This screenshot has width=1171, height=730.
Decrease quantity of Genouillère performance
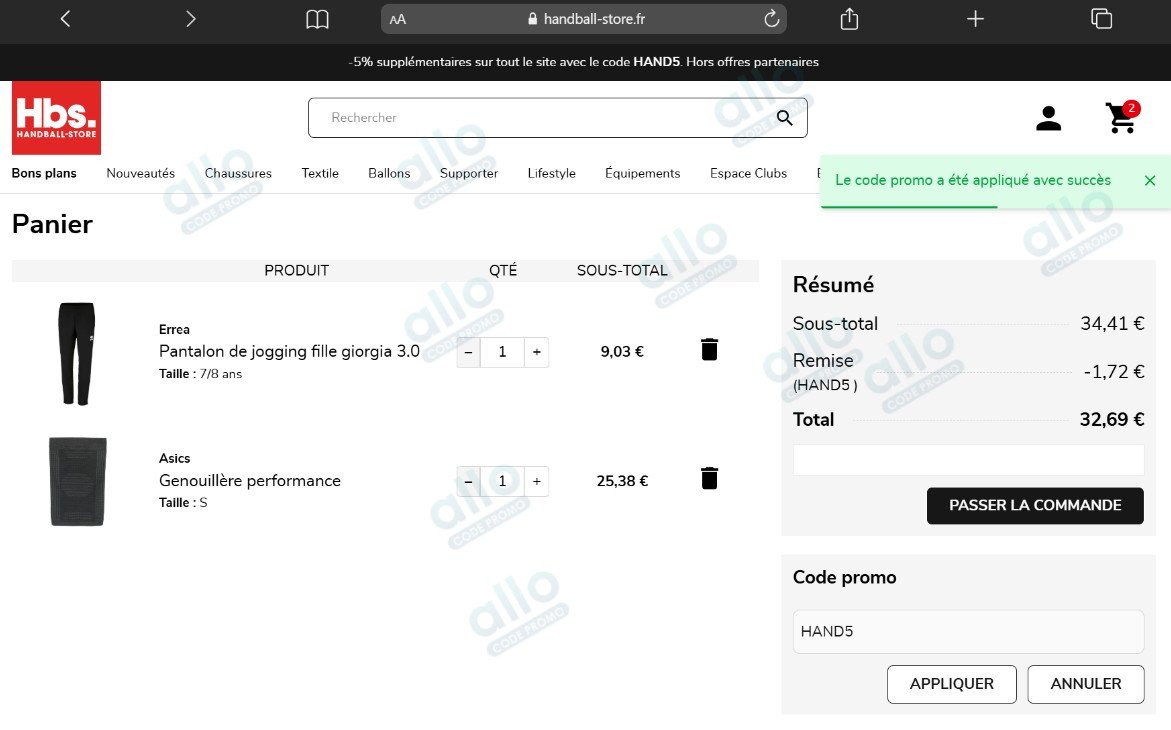468,481
